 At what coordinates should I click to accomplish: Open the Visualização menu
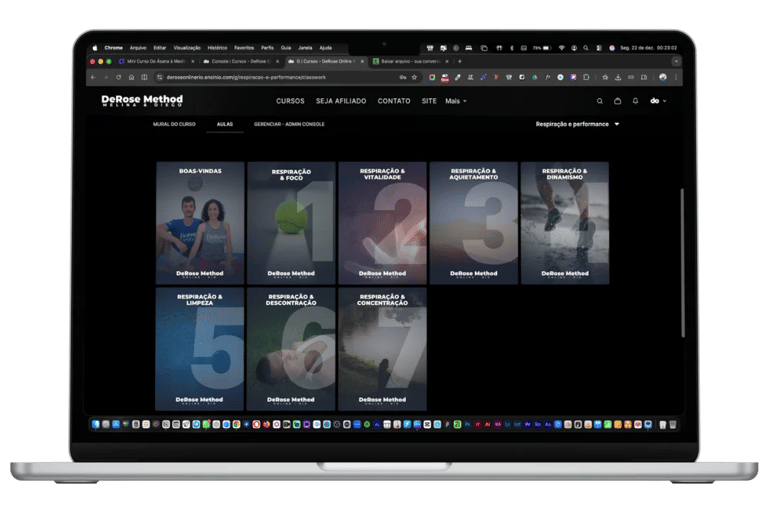click(x=187, y=48)
